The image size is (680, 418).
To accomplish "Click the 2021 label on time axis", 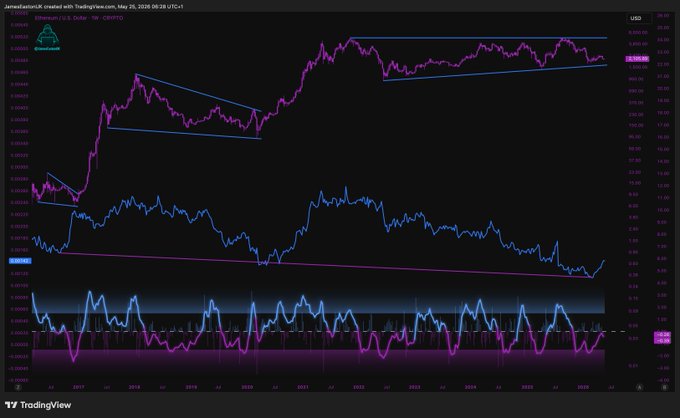I will (x=303, y=387).
